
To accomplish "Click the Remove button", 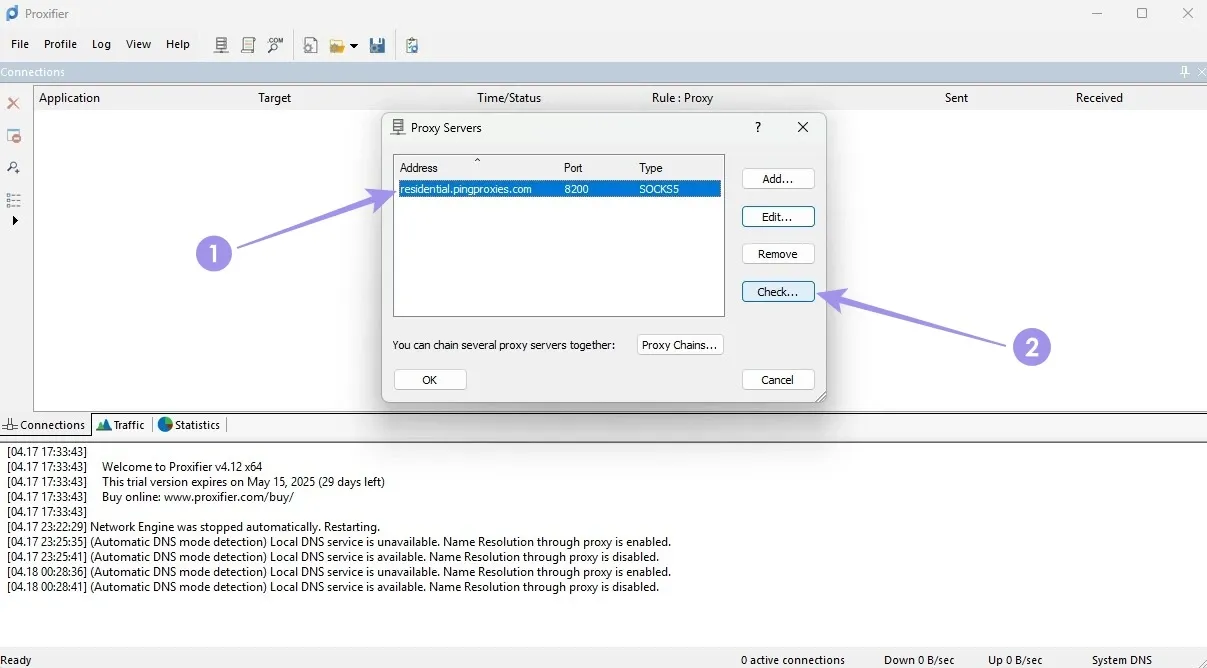I will coord(778,254).
